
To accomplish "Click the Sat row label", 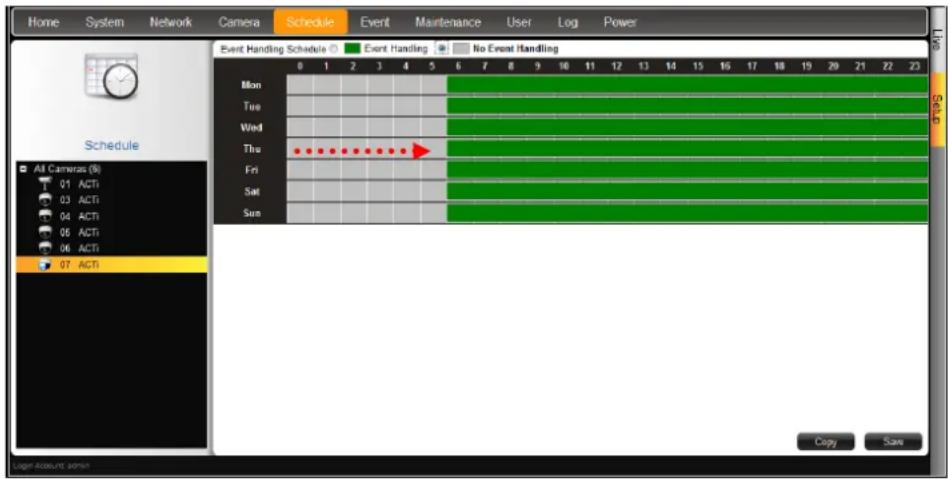I will pyautogui.click(x=252, y=192).
